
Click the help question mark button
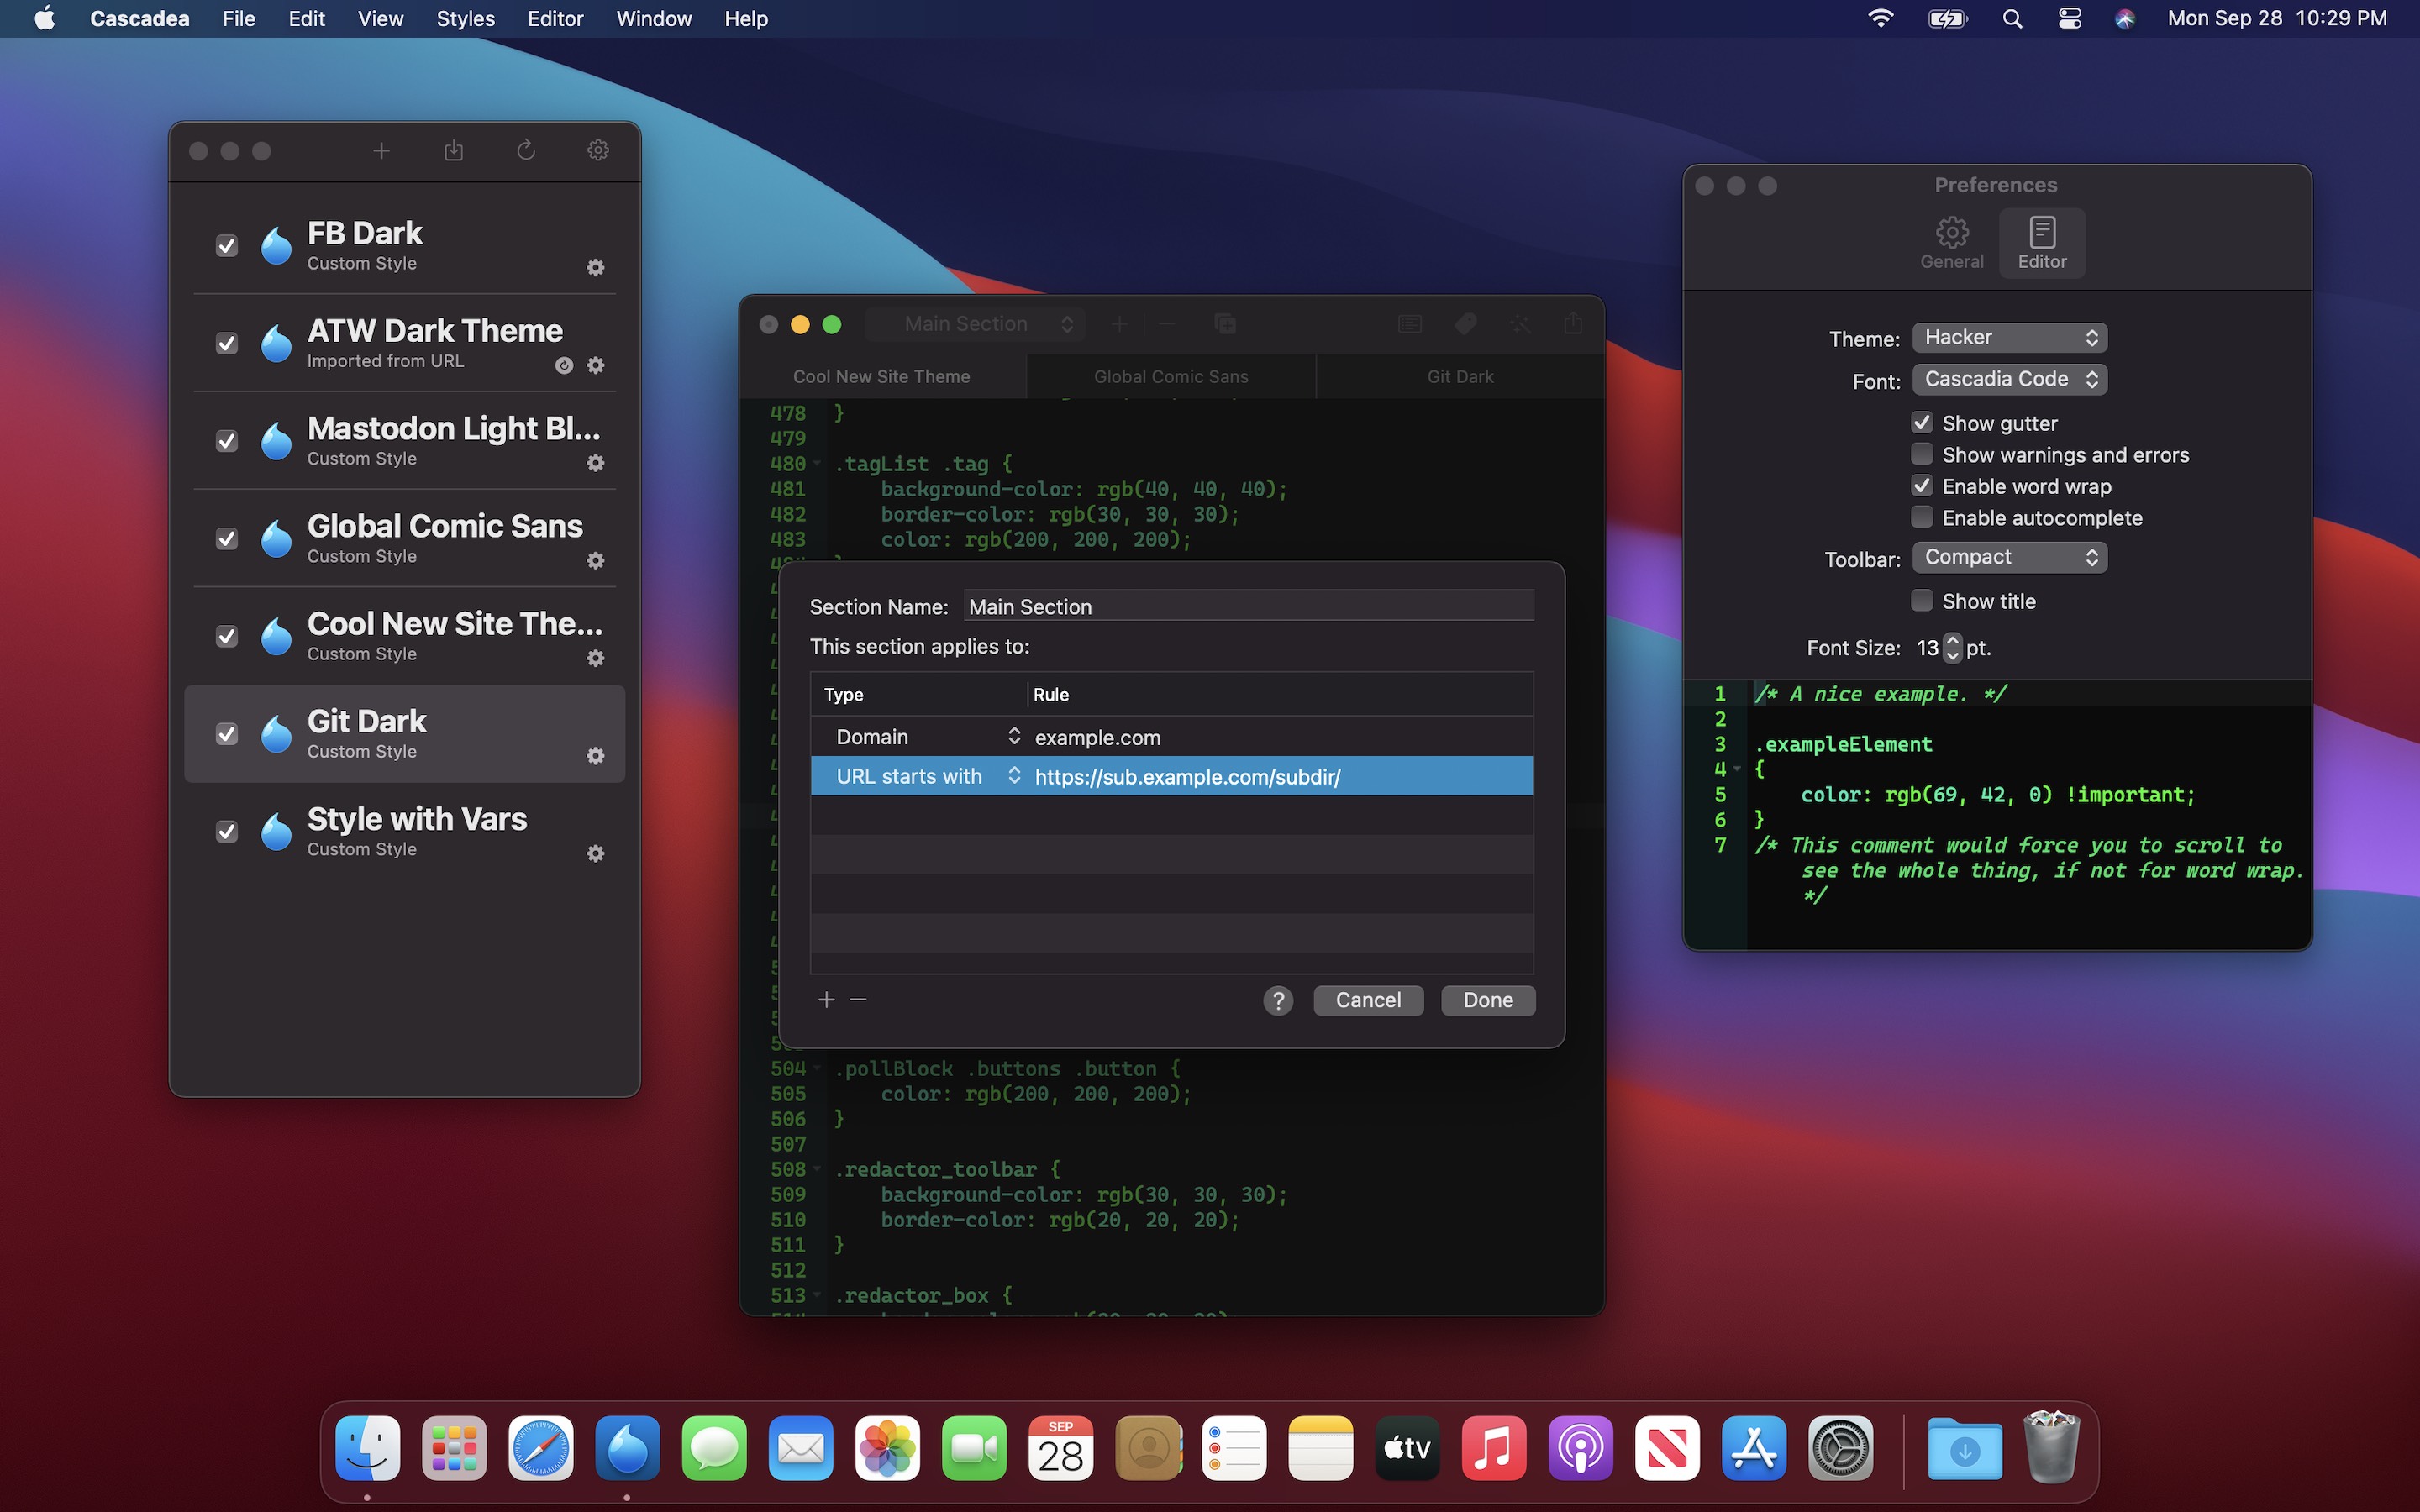[x=1277, y=1000]
